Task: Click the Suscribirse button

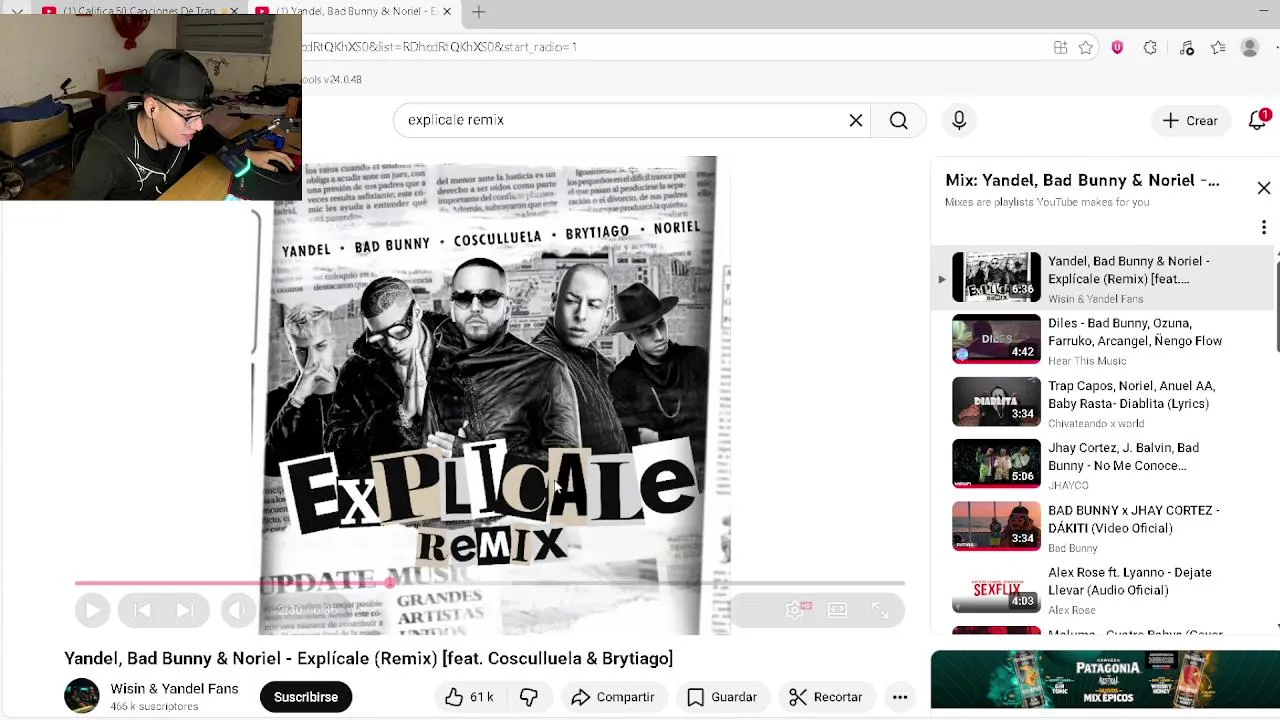Action: tap(306, 697)
